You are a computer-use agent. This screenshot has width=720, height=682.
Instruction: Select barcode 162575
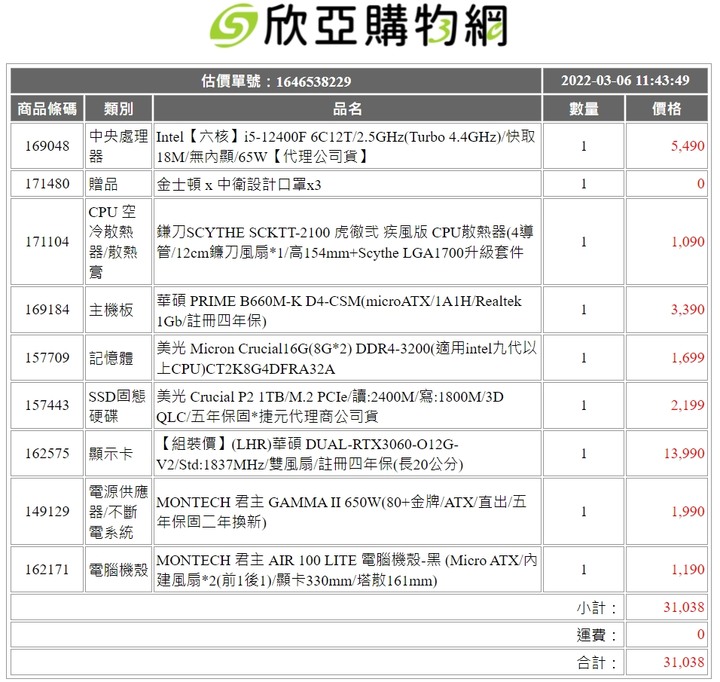click(47, 454)
